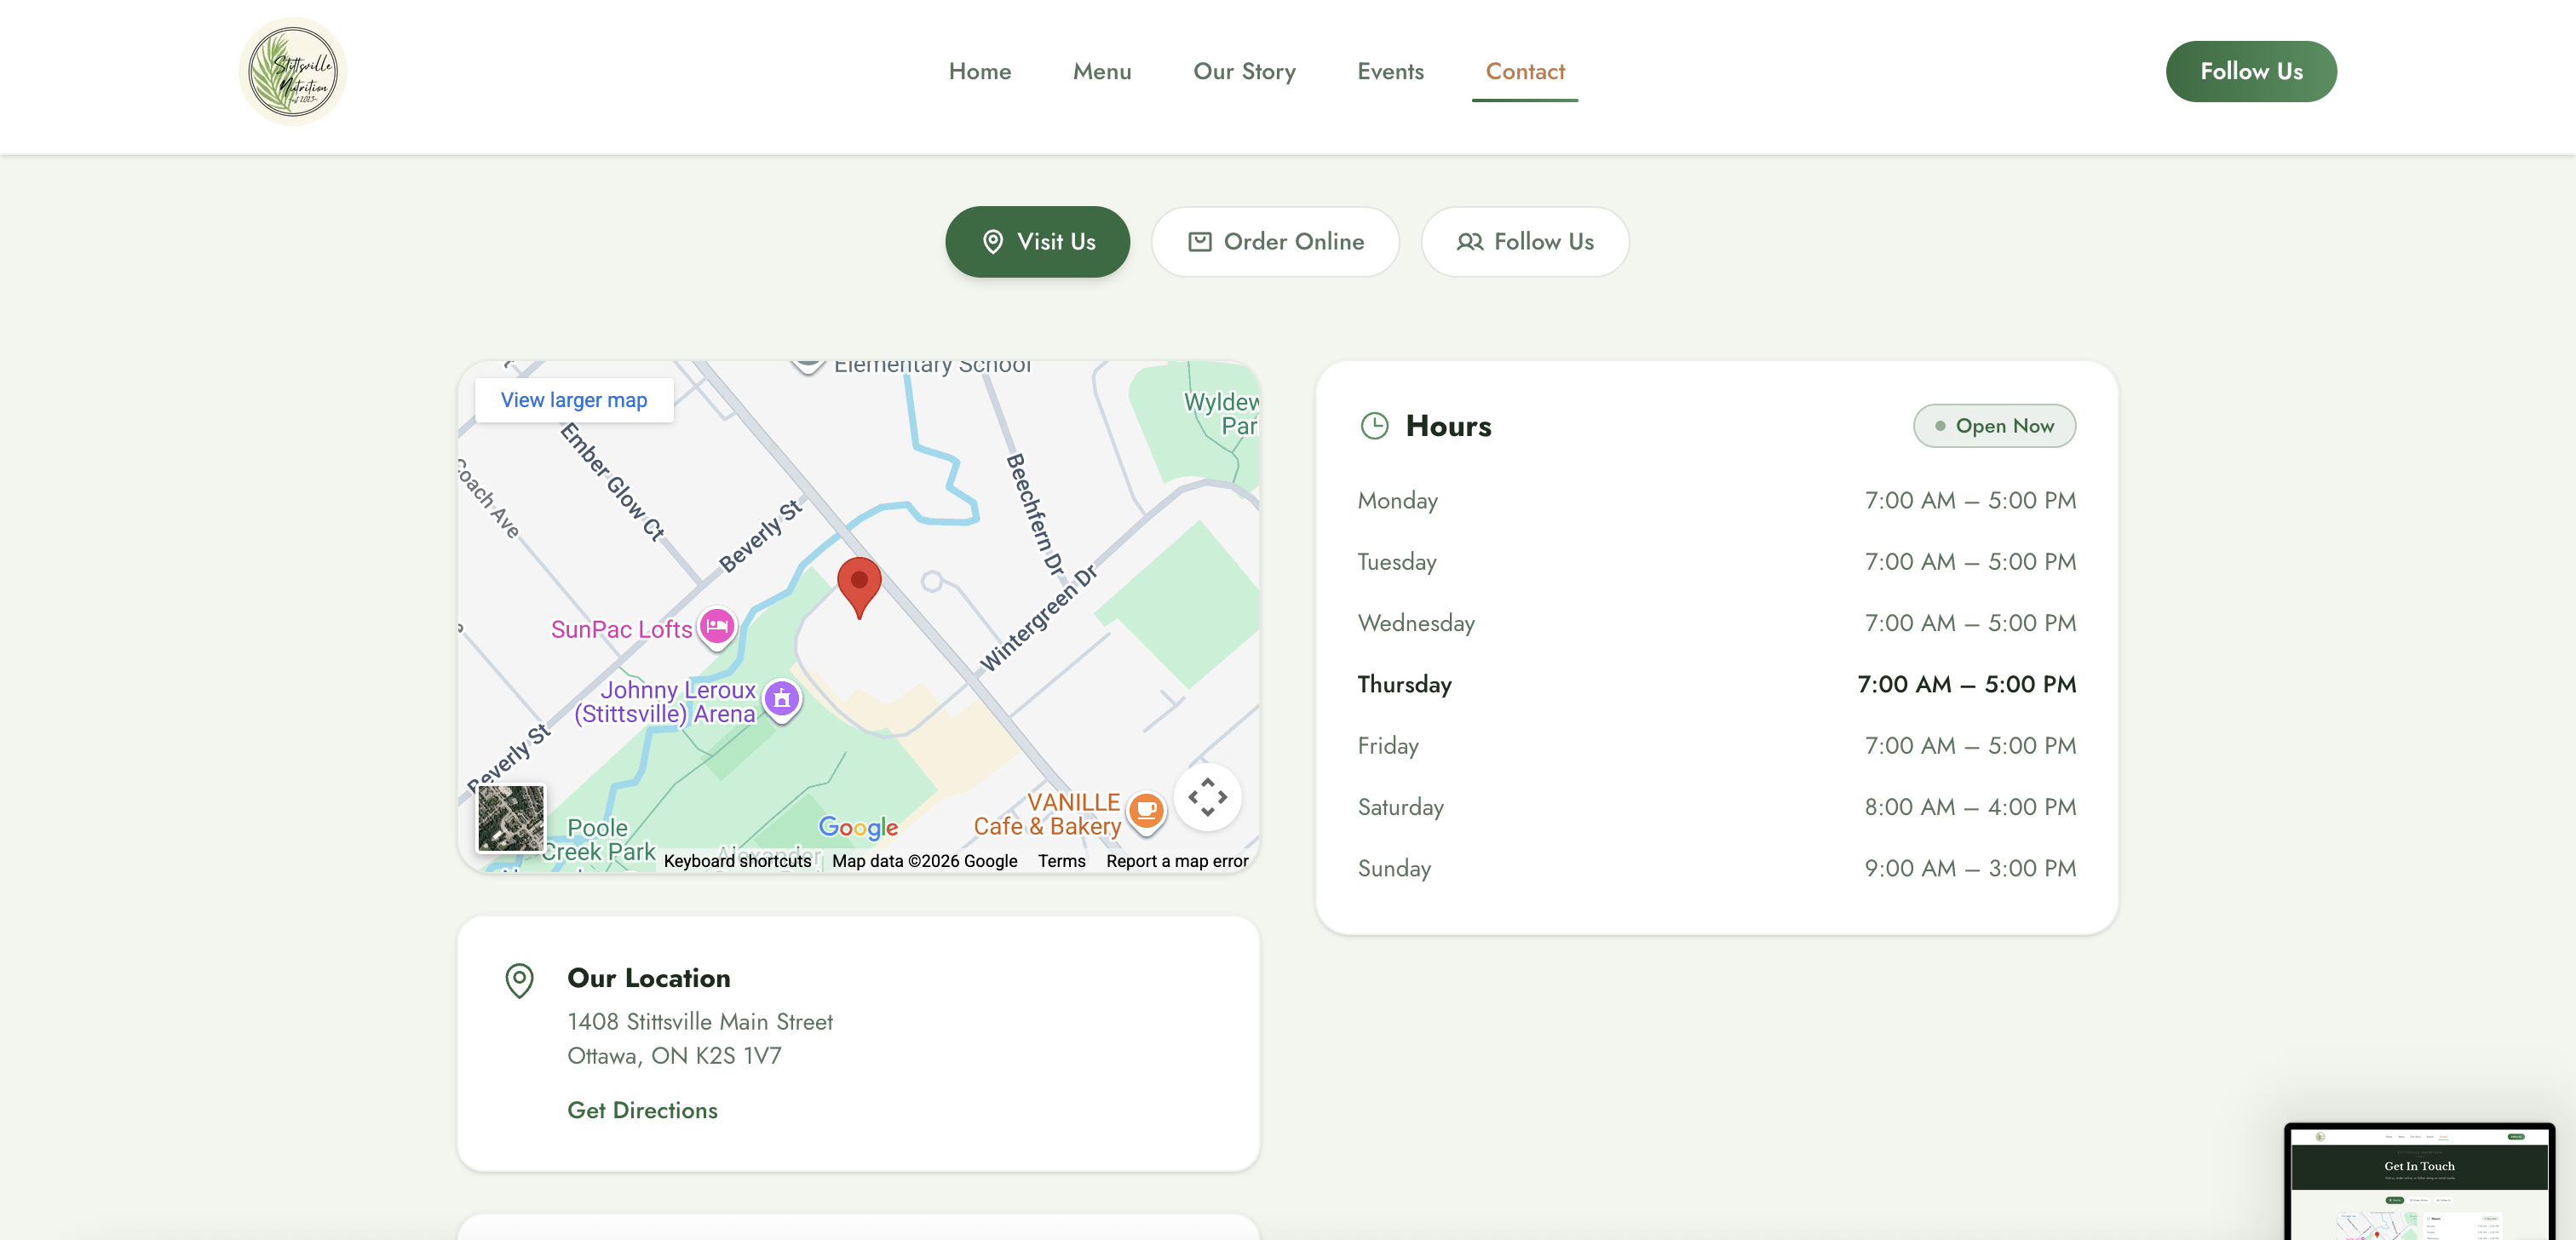Click the clock icon beside the Hours heading

(1375, 425)
